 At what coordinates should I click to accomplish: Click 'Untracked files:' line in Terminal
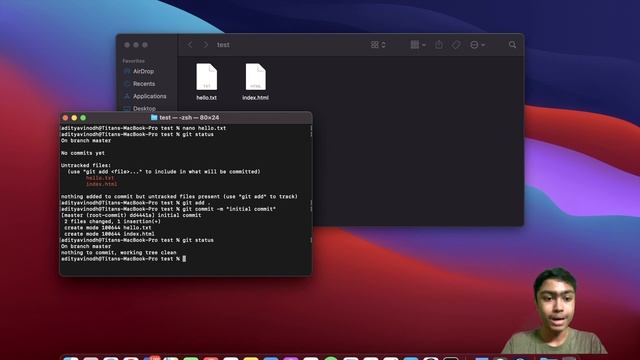coord(86,165)
